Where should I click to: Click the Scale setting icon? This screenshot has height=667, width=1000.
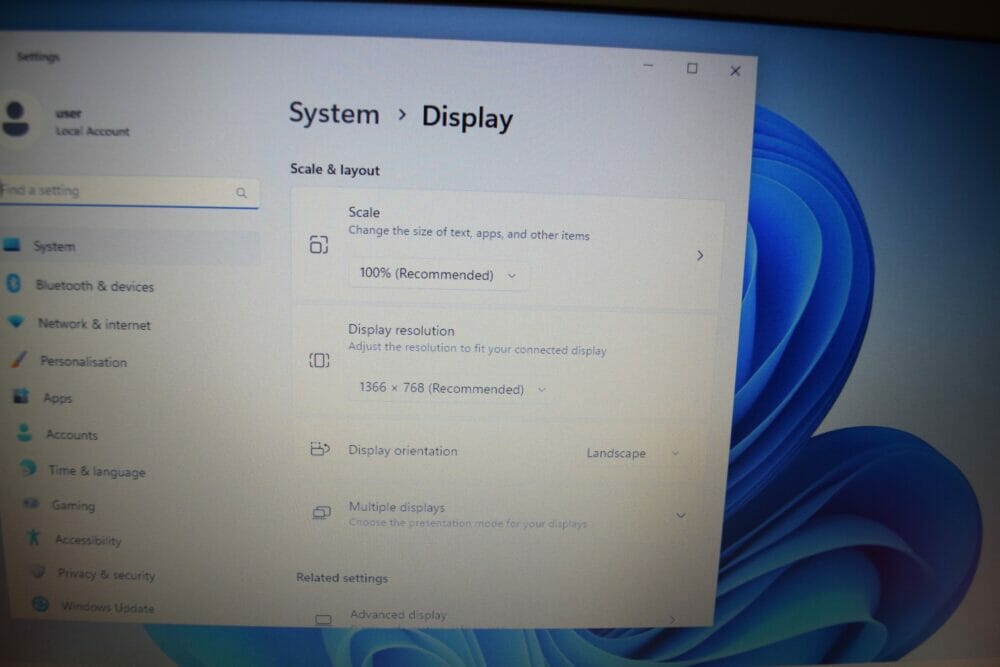coord(319,244)
